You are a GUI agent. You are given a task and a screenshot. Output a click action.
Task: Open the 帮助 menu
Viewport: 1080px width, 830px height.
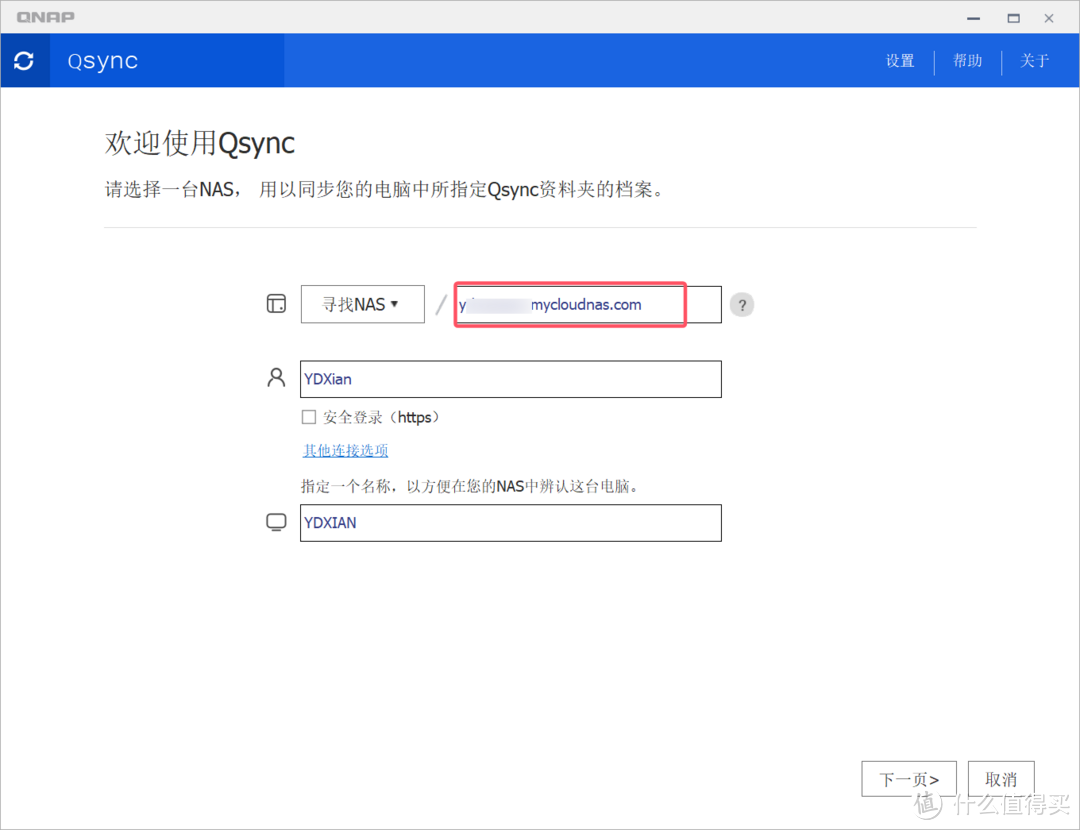pyautogui.click(x=967, y=61)
